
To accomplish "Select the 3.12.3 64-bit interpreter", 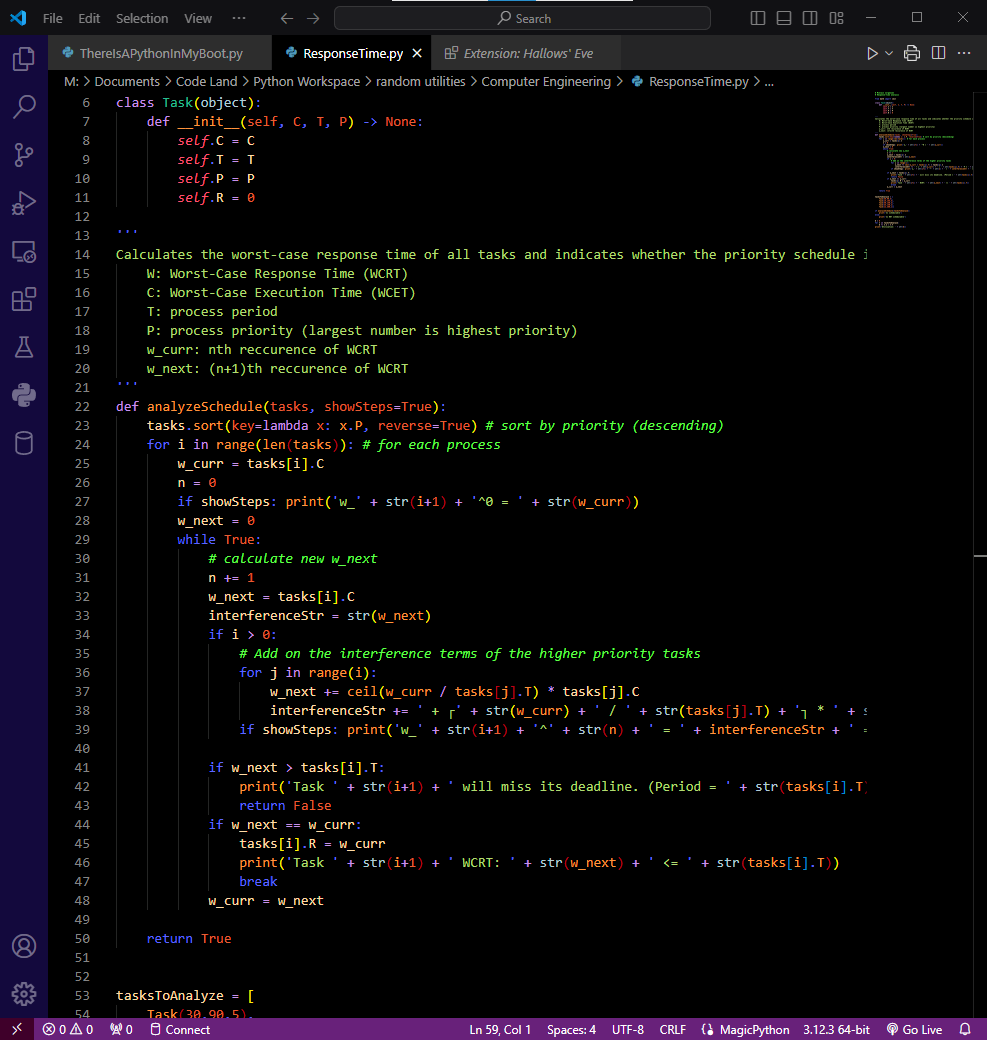I will [836, 1029].
